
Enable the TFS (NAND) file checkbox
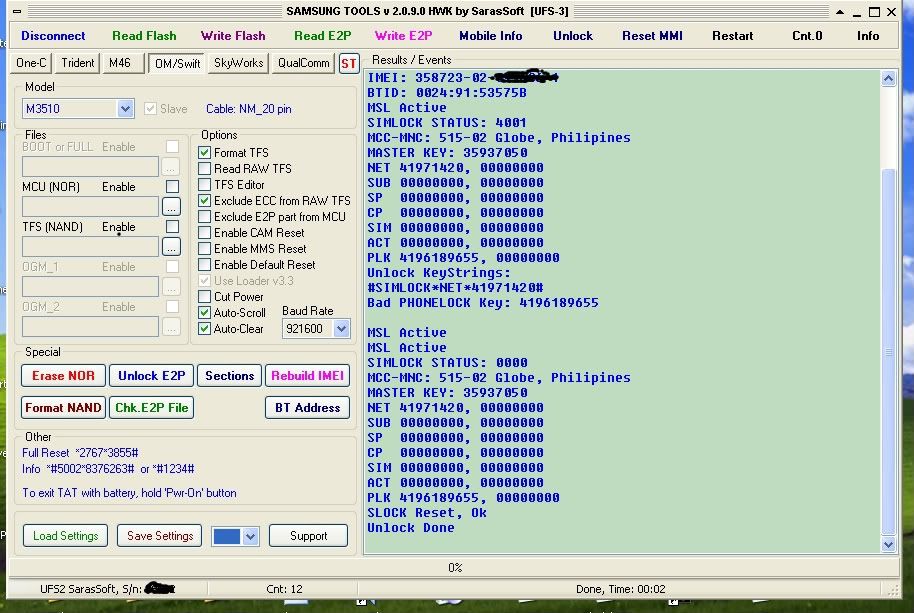point(173,227)
